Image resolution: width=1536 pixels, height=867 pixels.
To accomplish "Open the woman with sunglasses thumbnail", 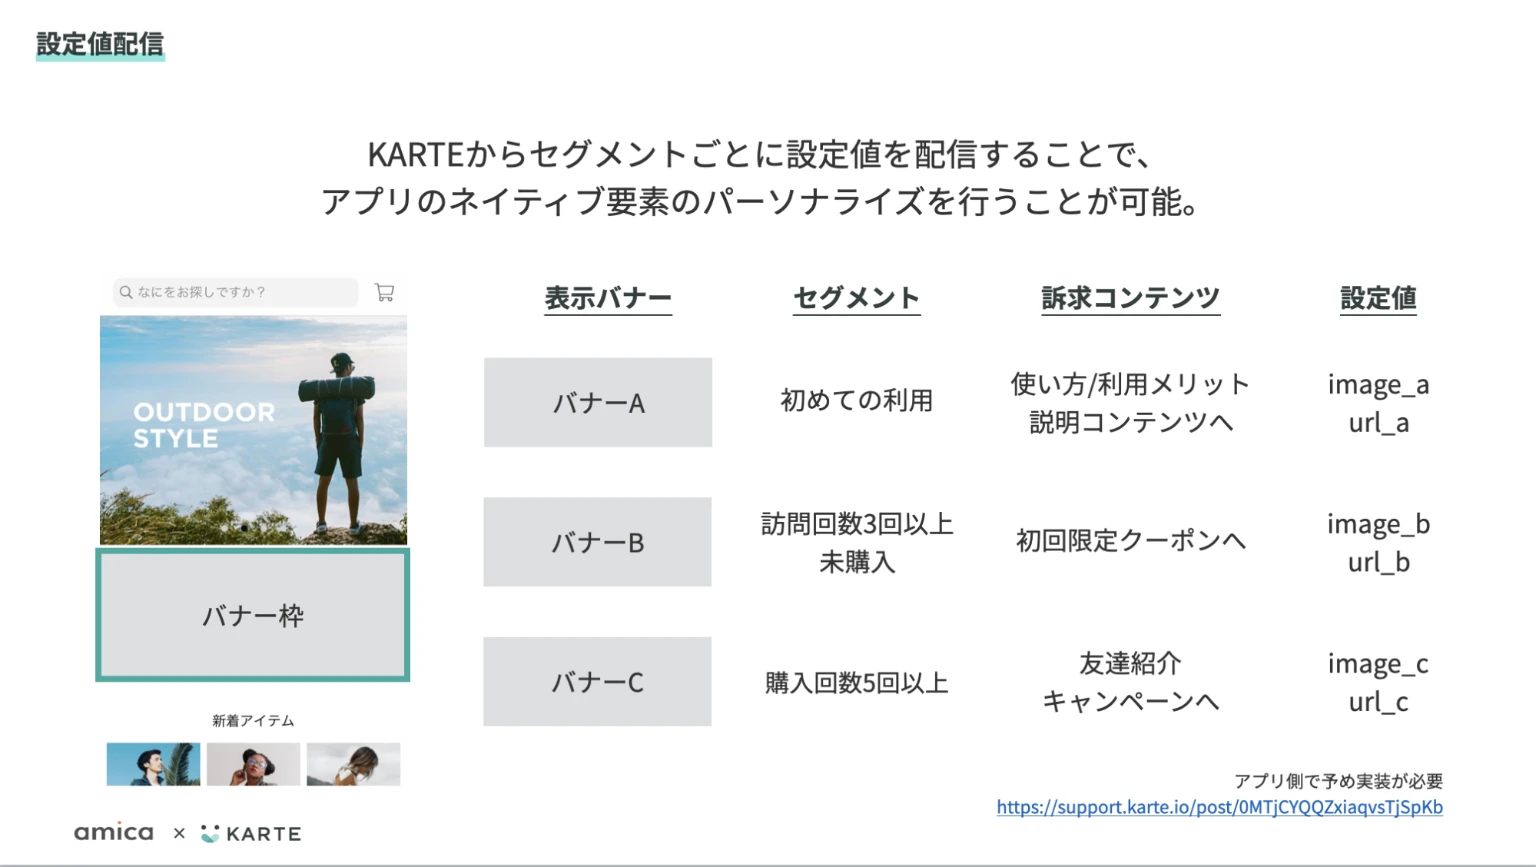I will [x=253, y=764].
